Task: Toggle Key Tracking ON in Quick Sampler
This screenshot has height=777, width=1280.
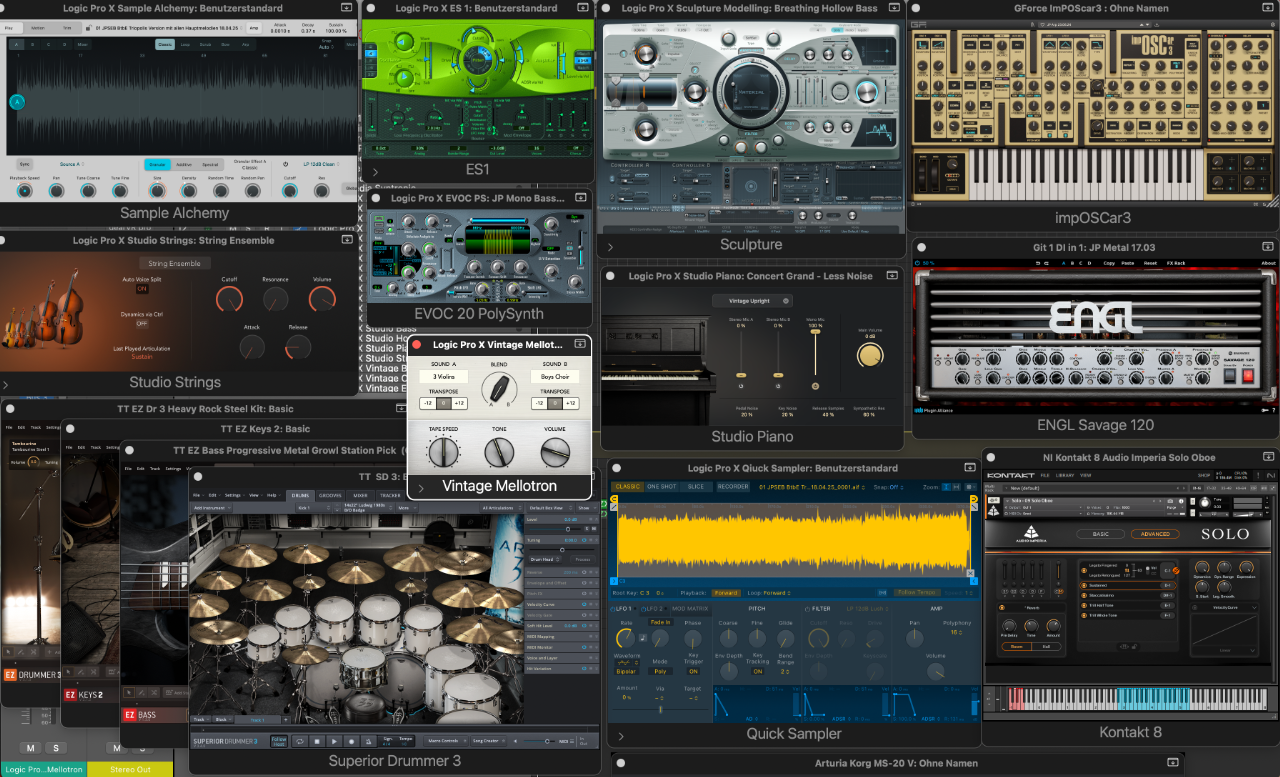Action: (758, 671)
